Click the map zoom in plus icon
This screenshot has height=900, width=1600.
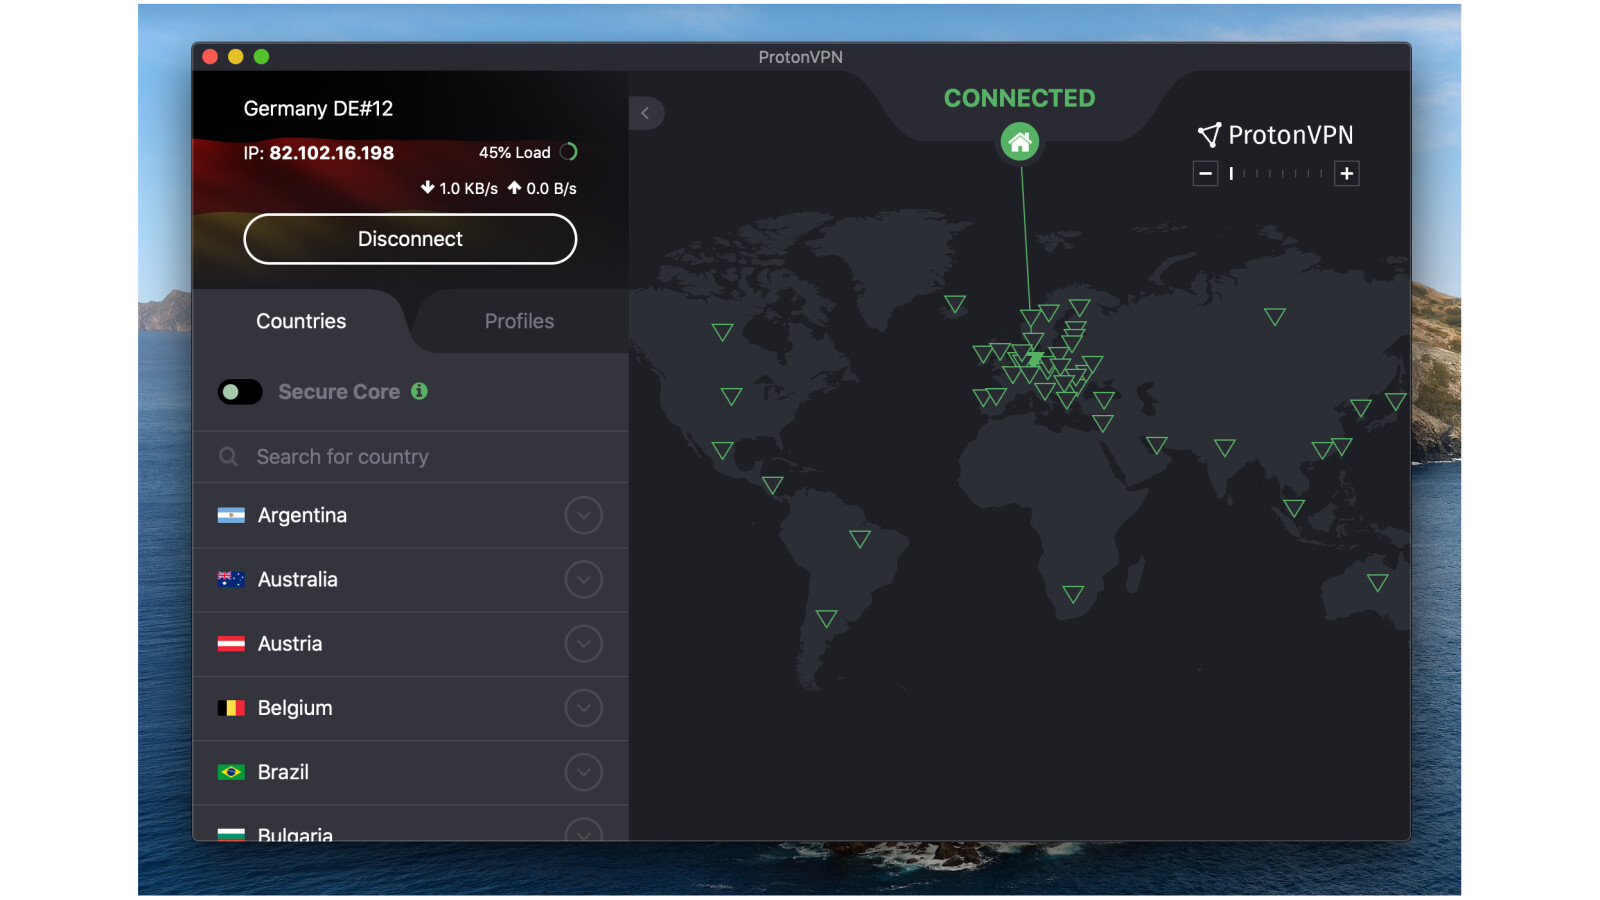click(x=1347, y=174)
